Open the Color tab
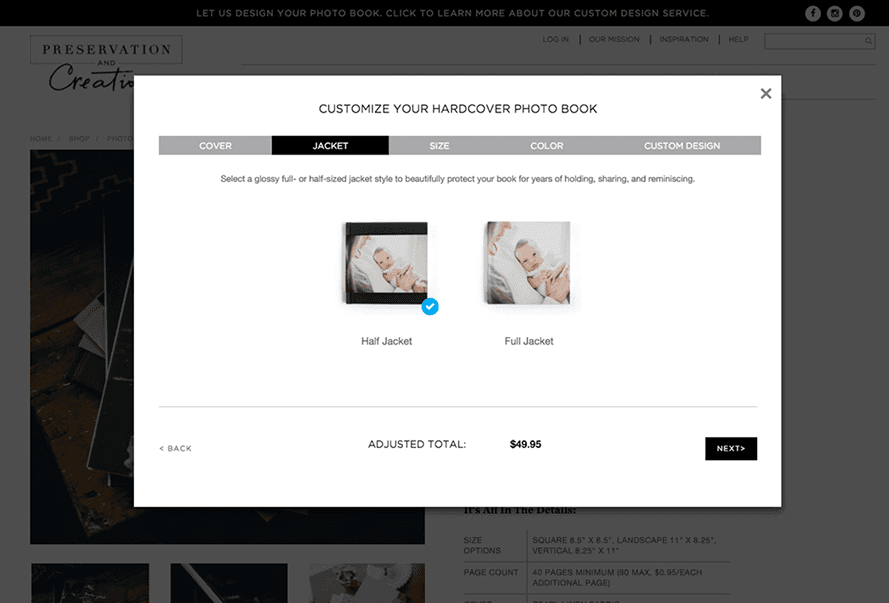The image size is (889, 603). click(x=547, y=146)
